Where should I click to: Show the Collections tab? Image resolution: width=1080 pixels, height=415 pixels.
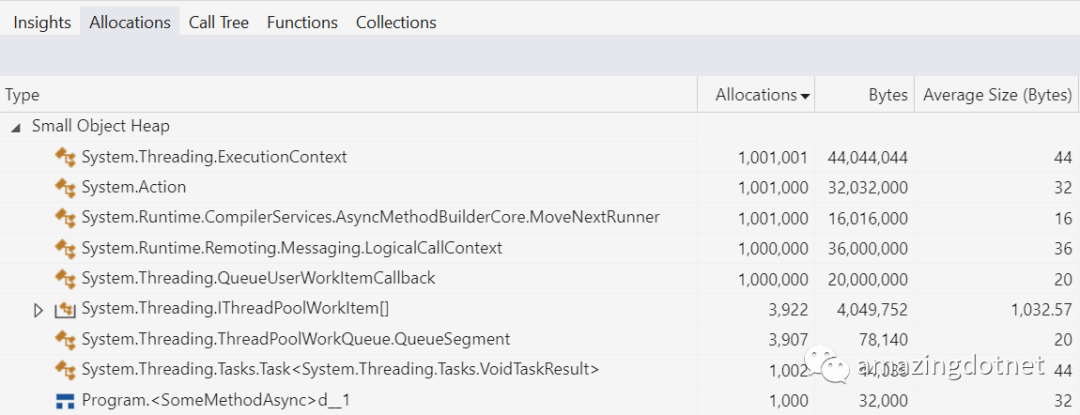tap(396, 22)
